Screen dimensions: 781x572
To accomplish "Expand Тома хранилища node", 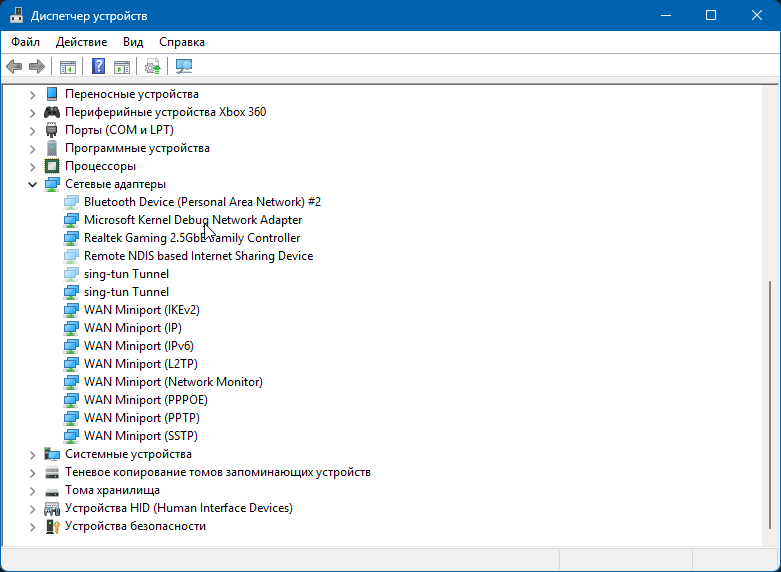I will click(x=32, y=490).
